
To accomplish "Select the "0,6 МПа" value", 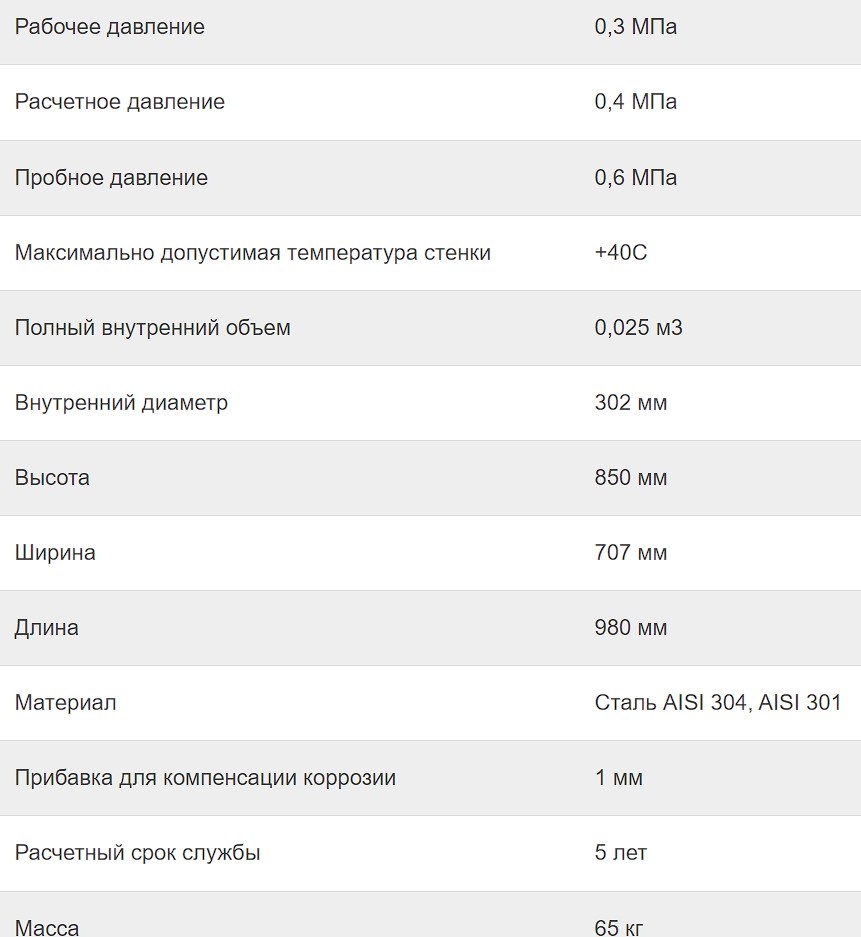I will [635, 178].
